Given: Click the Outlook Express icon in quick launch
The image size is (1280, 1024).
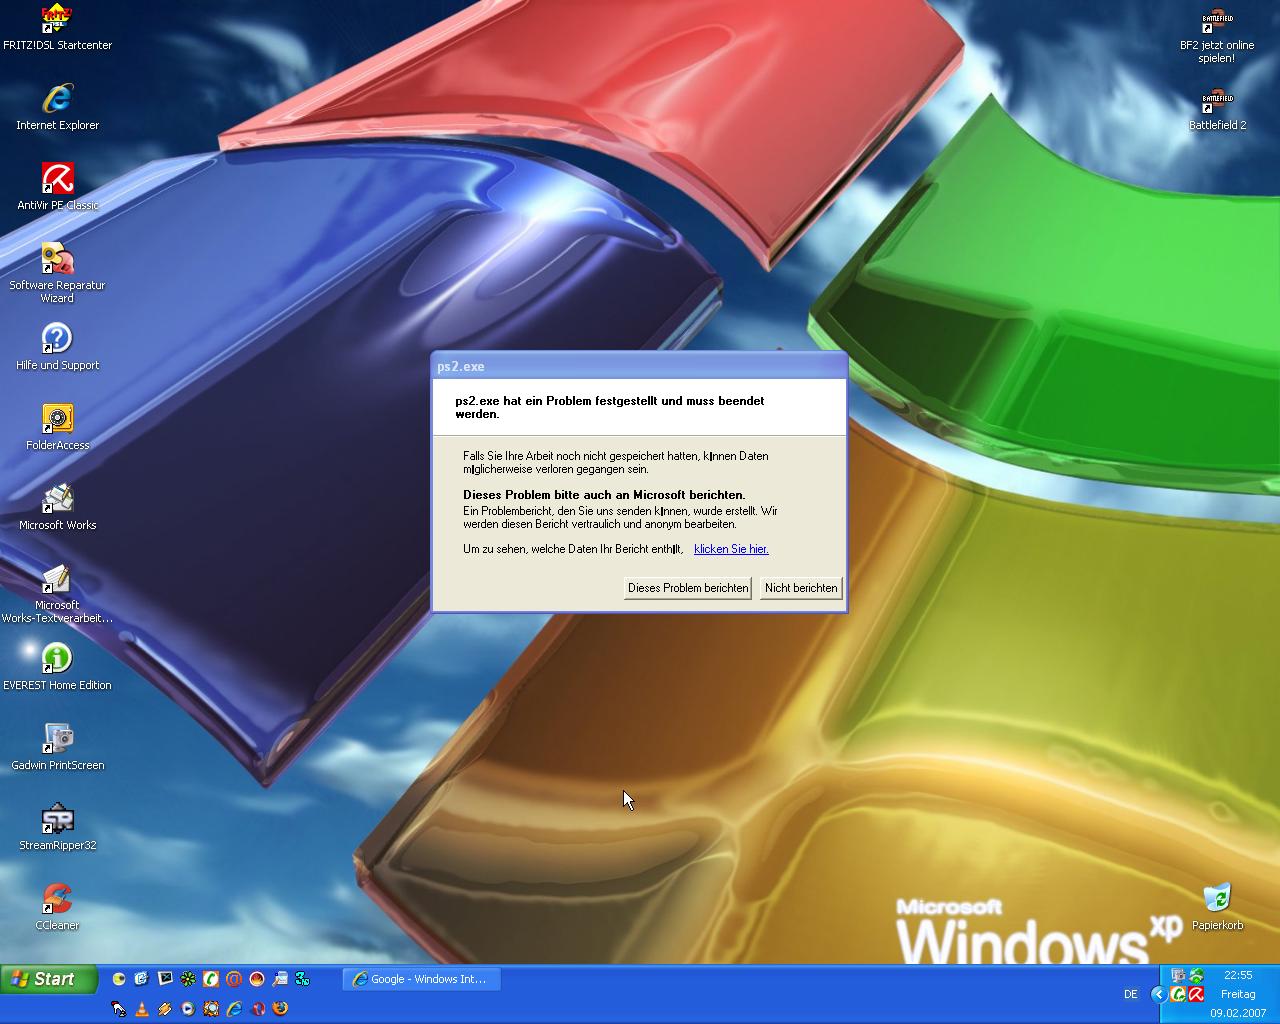Looking at the screenshot, I should click(141, 978).
